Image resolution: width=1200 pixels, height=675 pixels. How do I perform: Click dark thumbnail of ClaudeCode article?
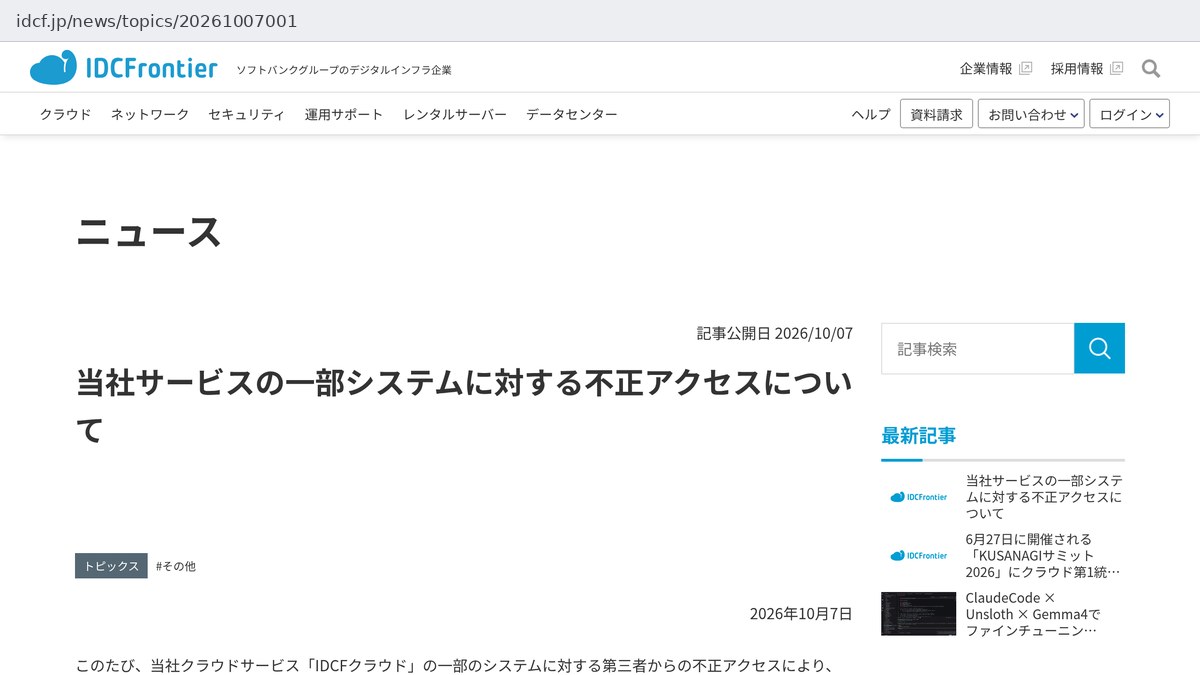tap(918, 614)
